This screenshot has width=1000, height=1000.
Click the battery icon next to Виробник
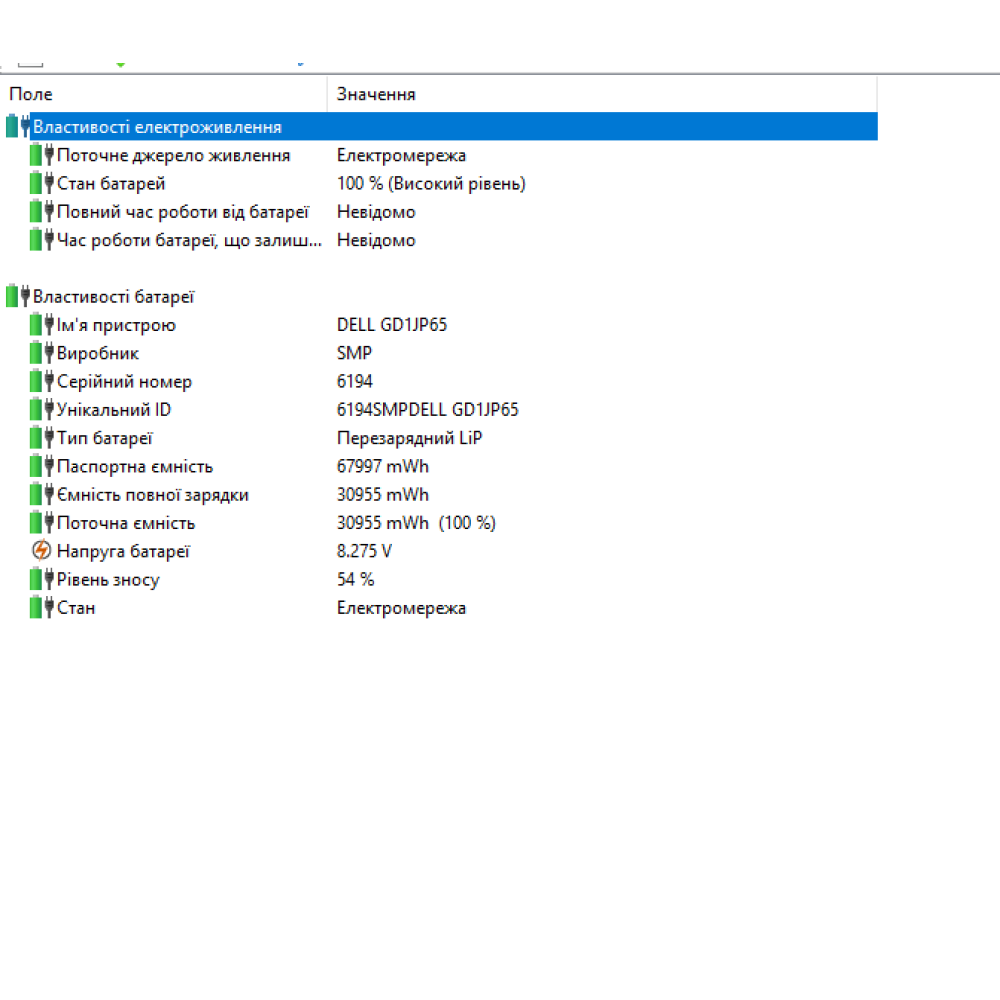(x=41, y=353)
